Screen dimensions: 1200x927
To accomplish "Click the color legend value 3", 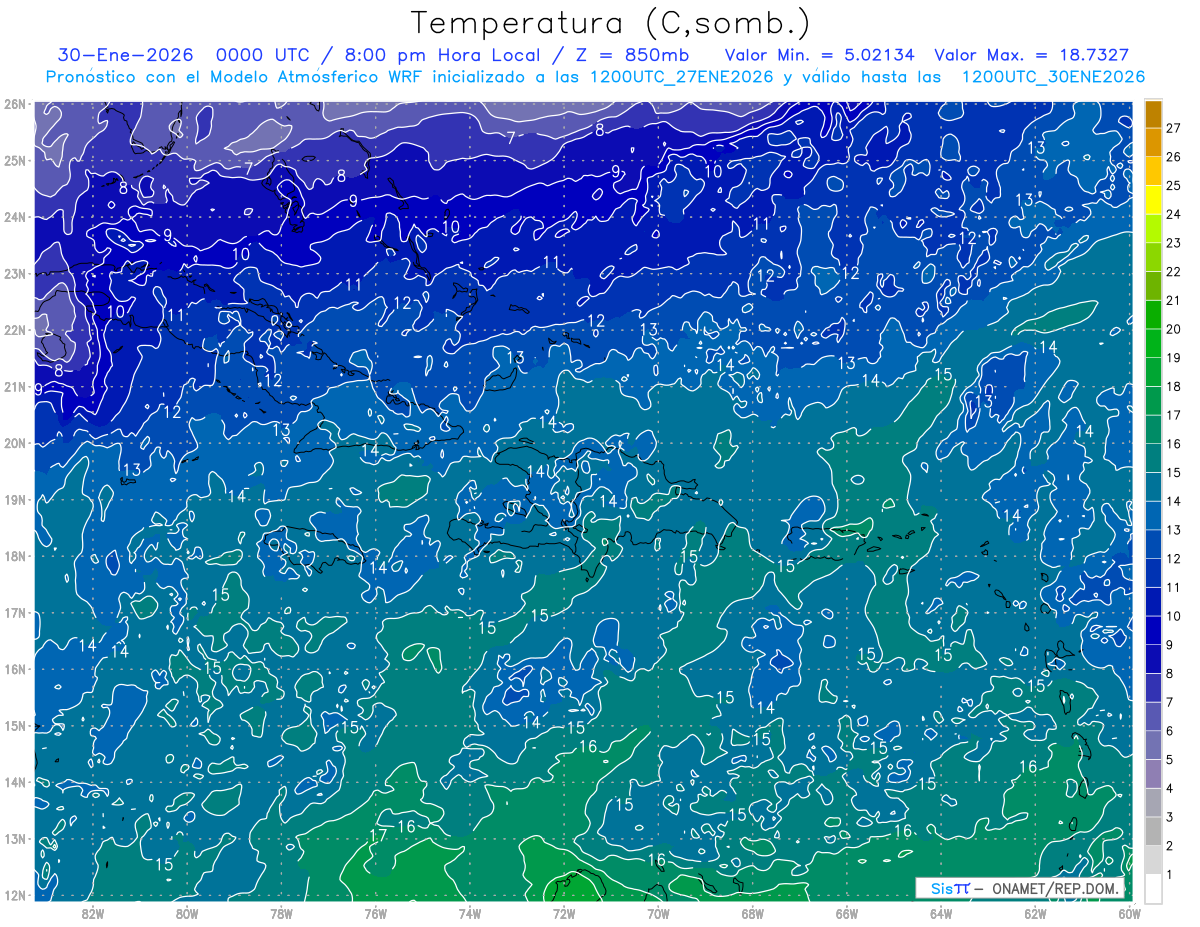I will point(1170,817).
